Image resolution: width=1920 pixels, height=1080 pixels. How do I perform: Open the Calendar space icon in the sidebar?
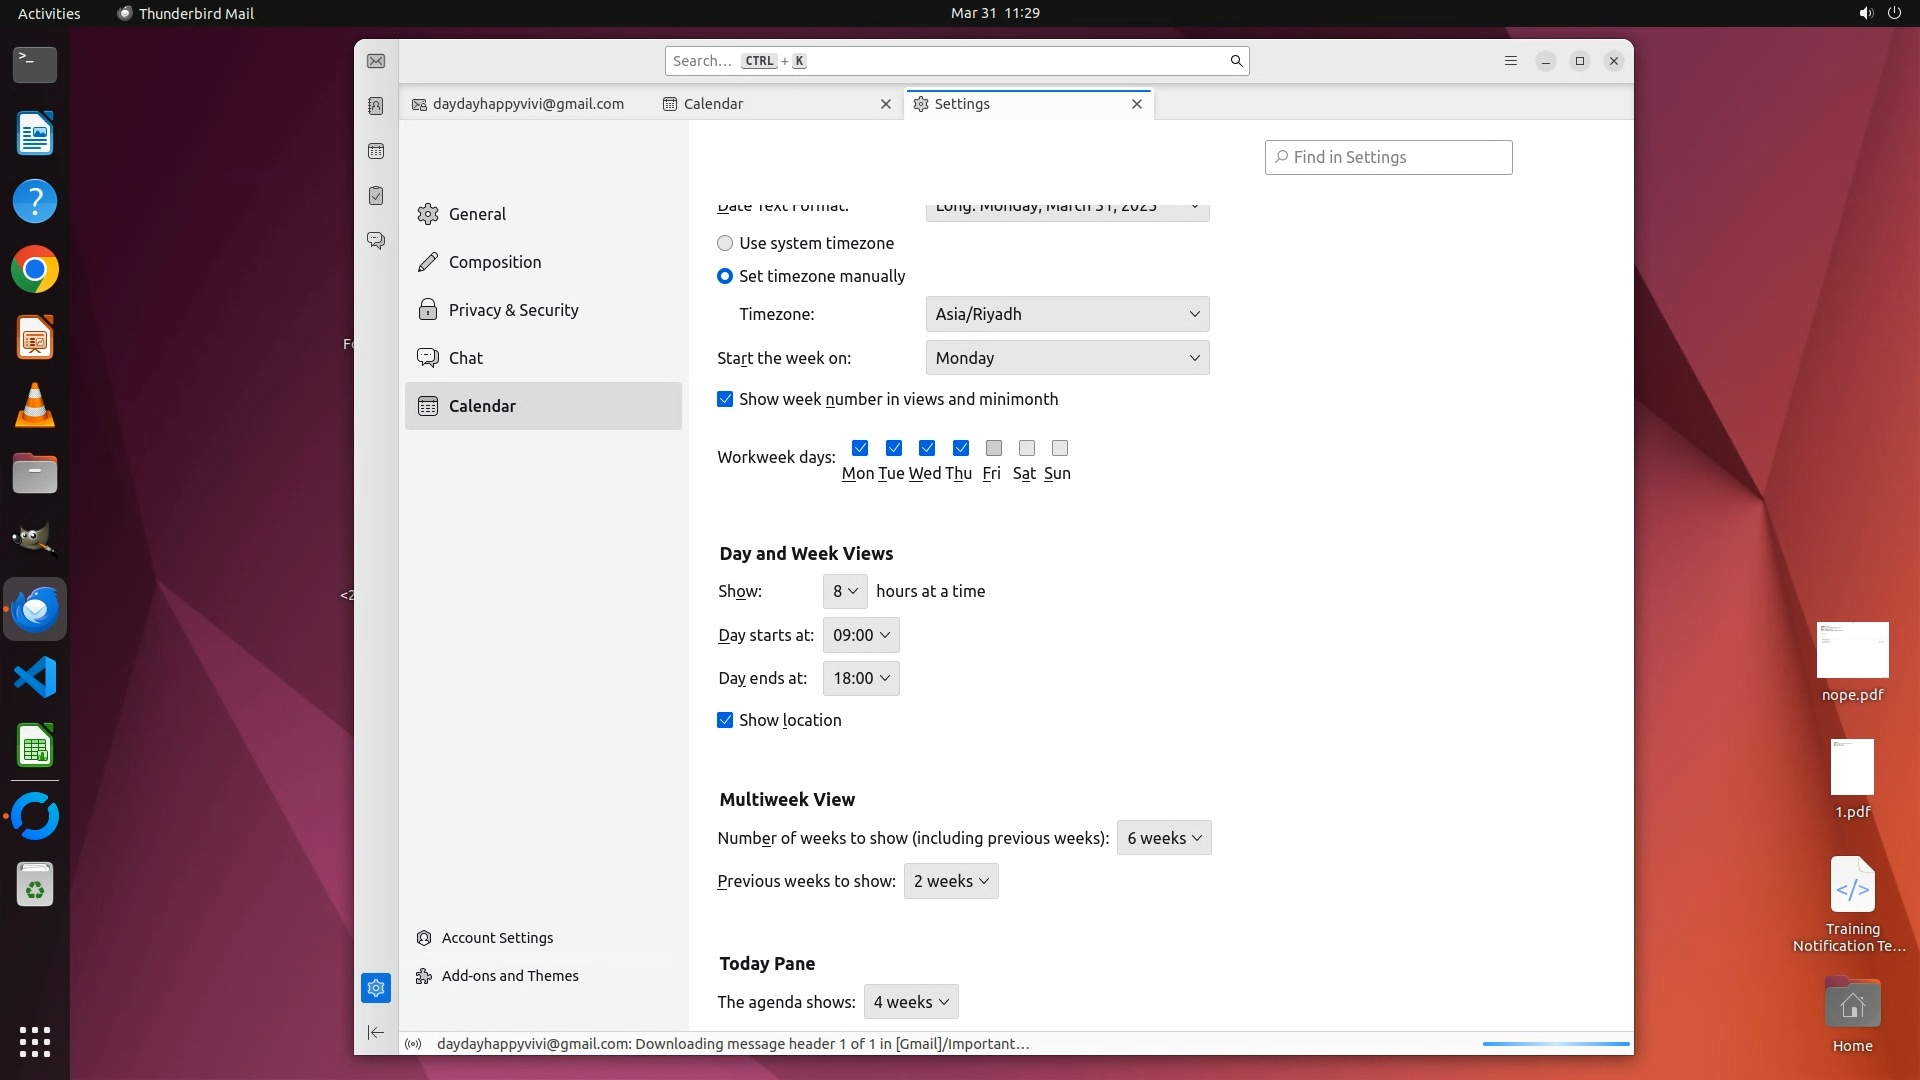(376, 151)
